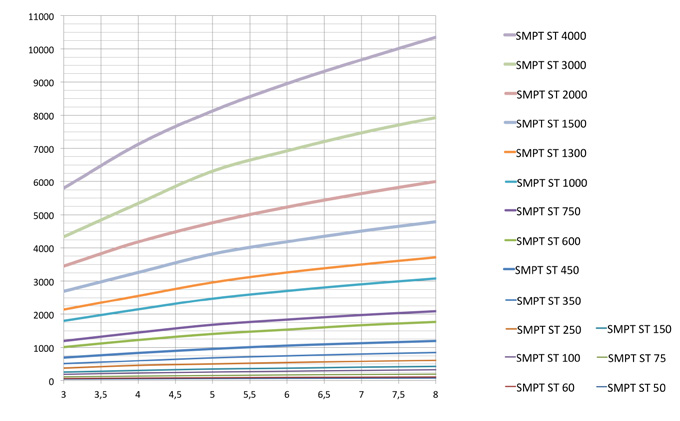Select the SMPT ST 1500 legend color line
680x421 pixels.
click(x=520, y=124)
